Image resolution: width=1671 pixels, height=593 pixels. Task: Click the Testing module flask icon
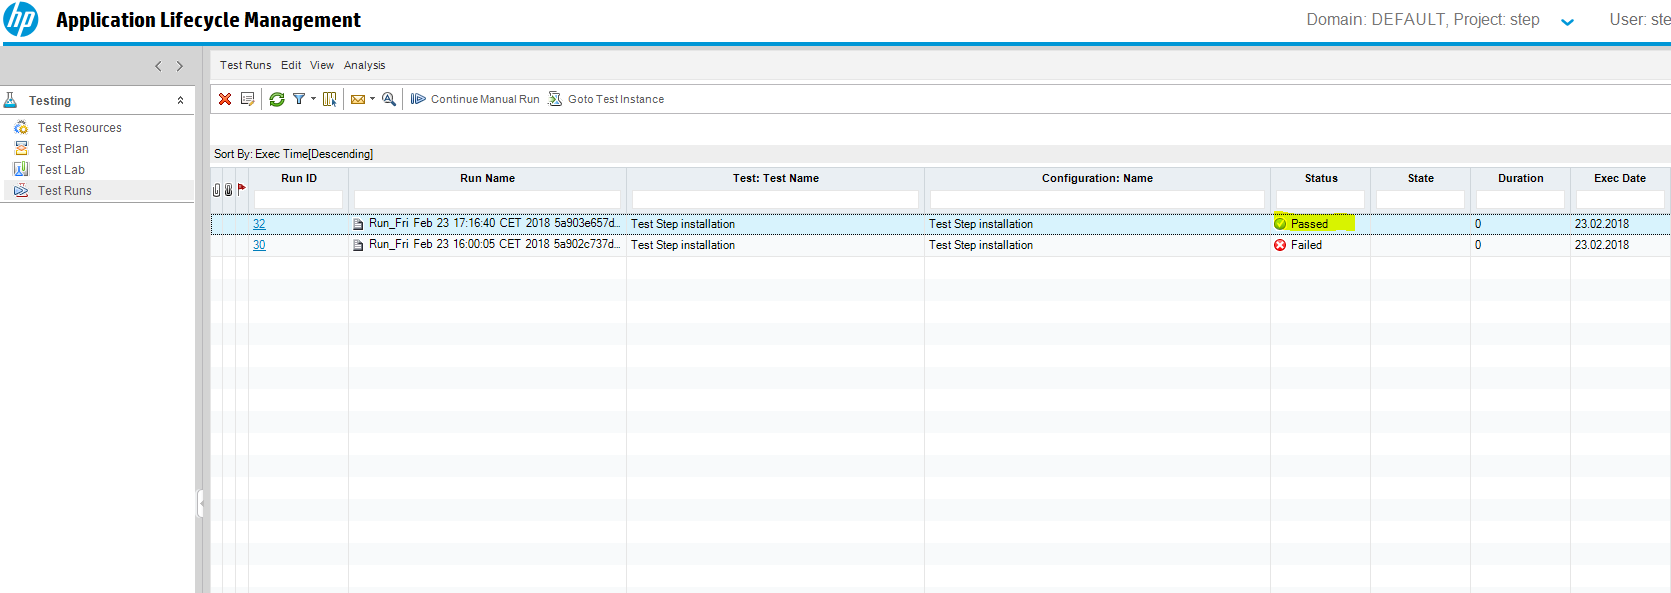click(x=11, y=100)
